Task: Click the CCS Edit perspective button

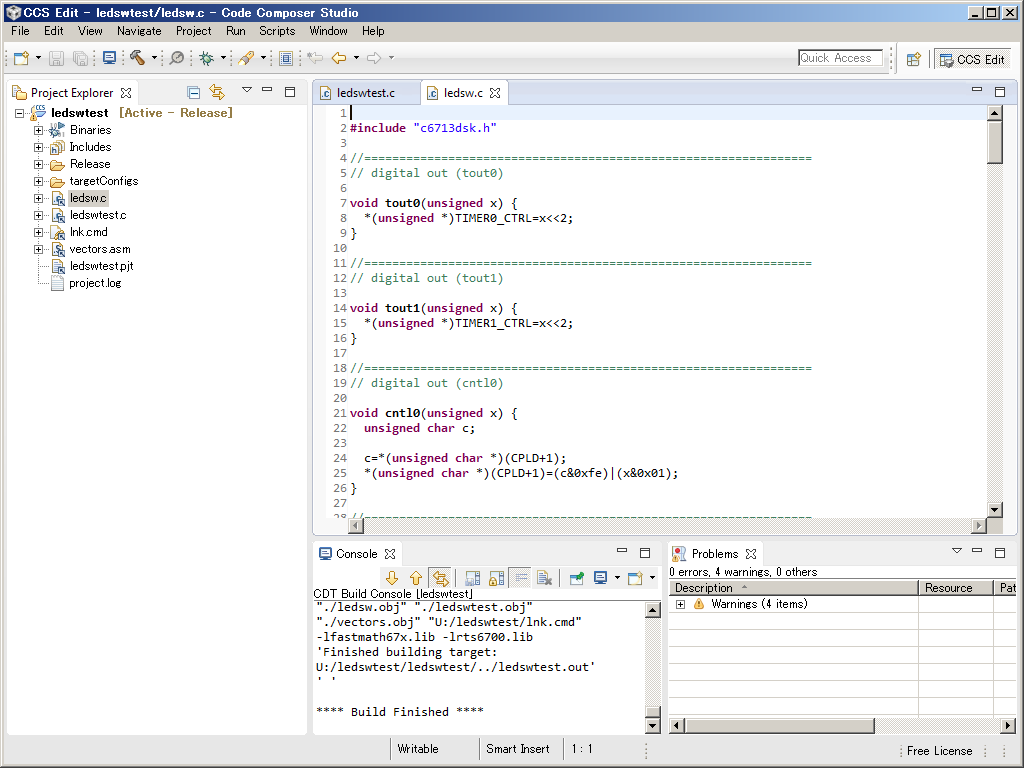Action: point(972,59)
